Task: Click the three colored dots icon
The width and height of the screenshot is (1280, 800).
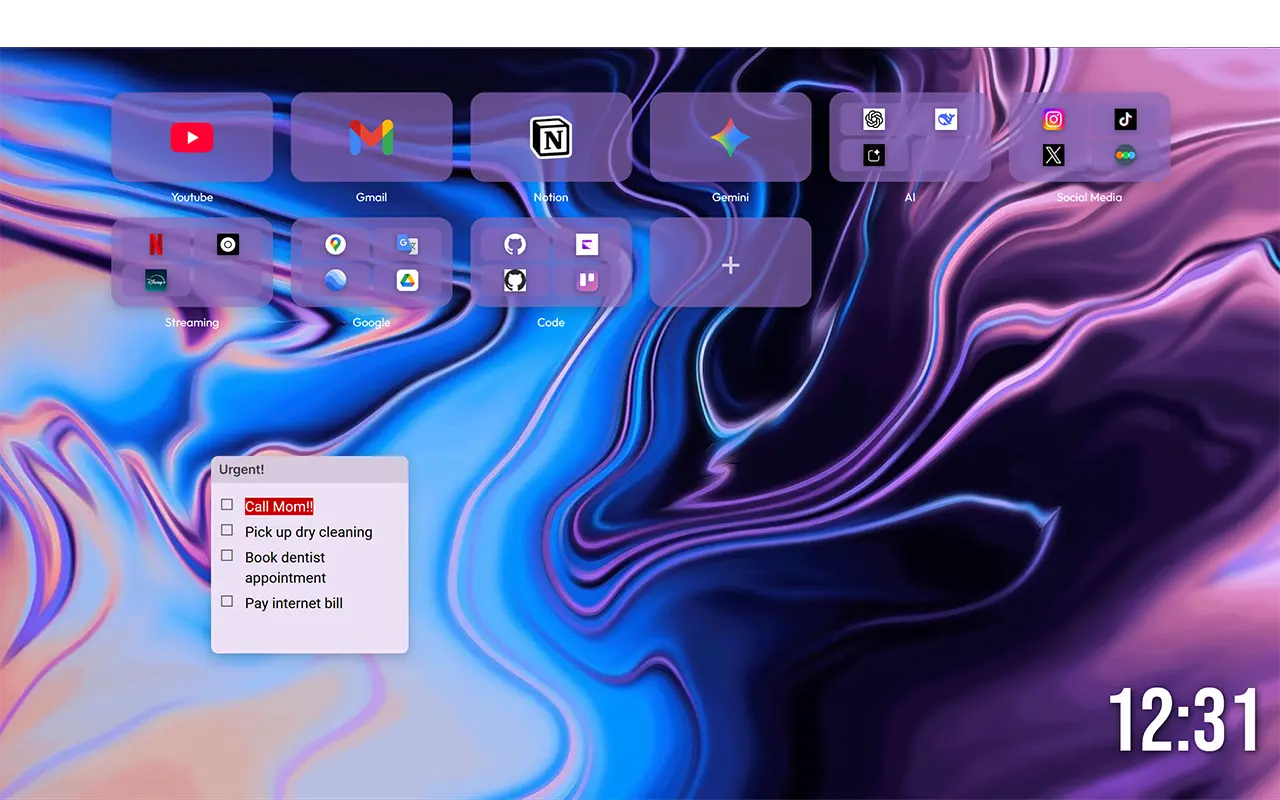Action: coord(1126,155)
